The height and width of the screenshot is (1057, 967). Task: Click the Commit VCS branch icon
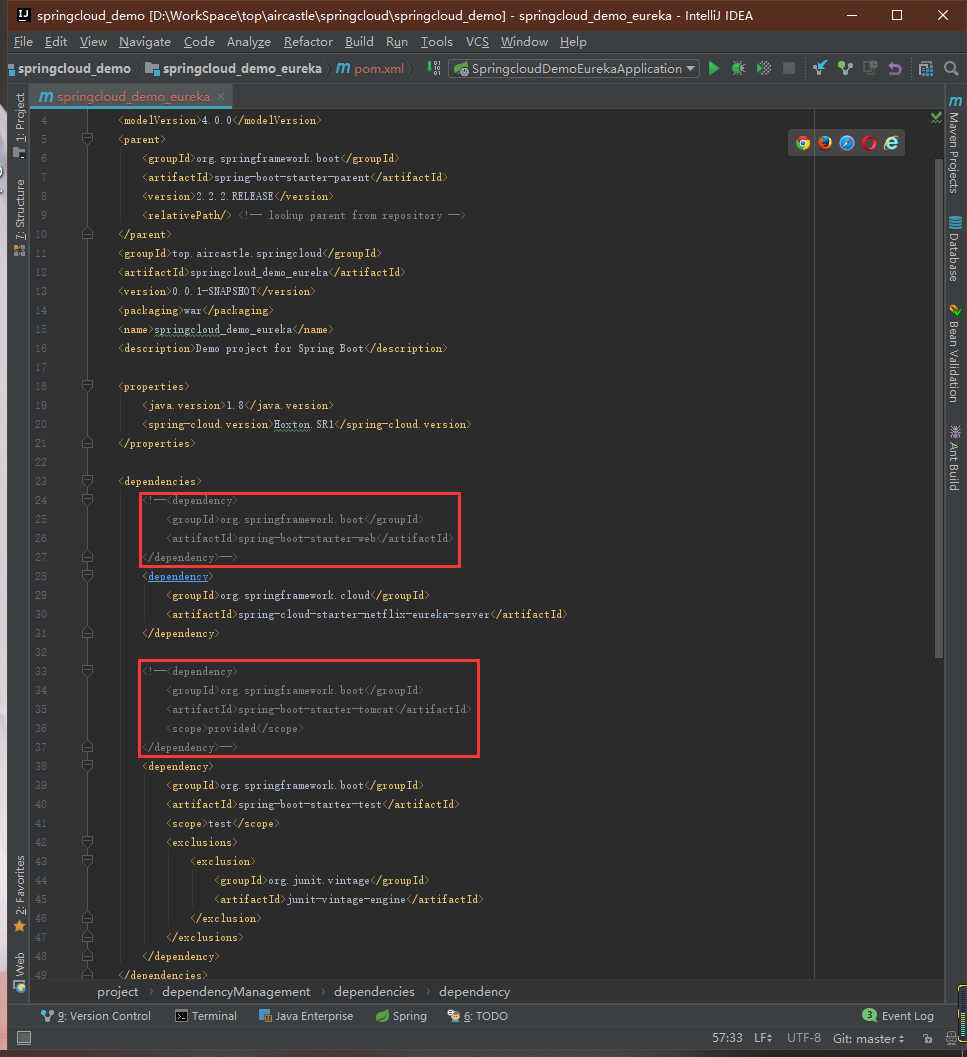[x=844, y=68]
